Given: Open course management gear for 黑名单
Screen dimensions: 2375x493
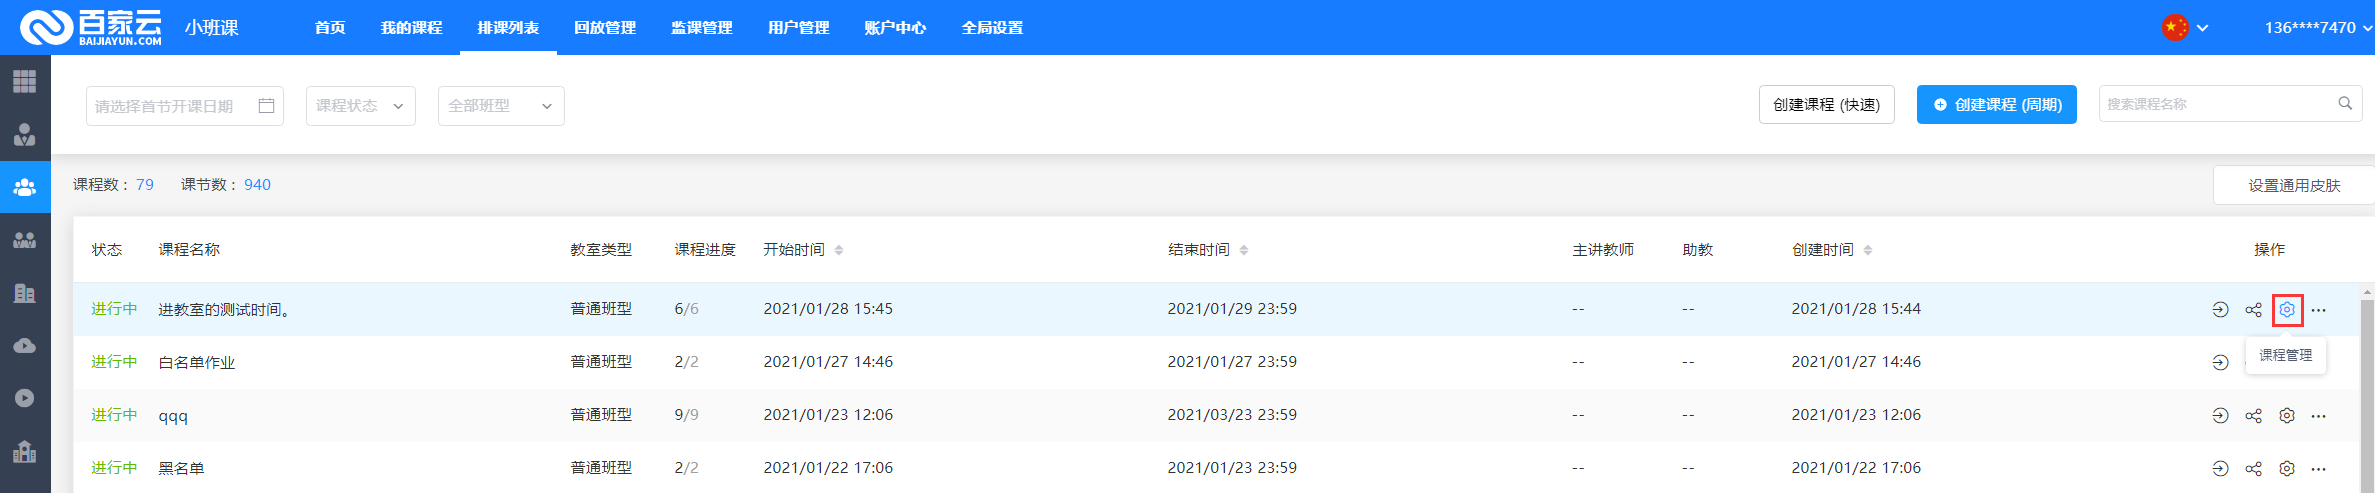Looking at the screenshot, I should [x=2287, y=468].
